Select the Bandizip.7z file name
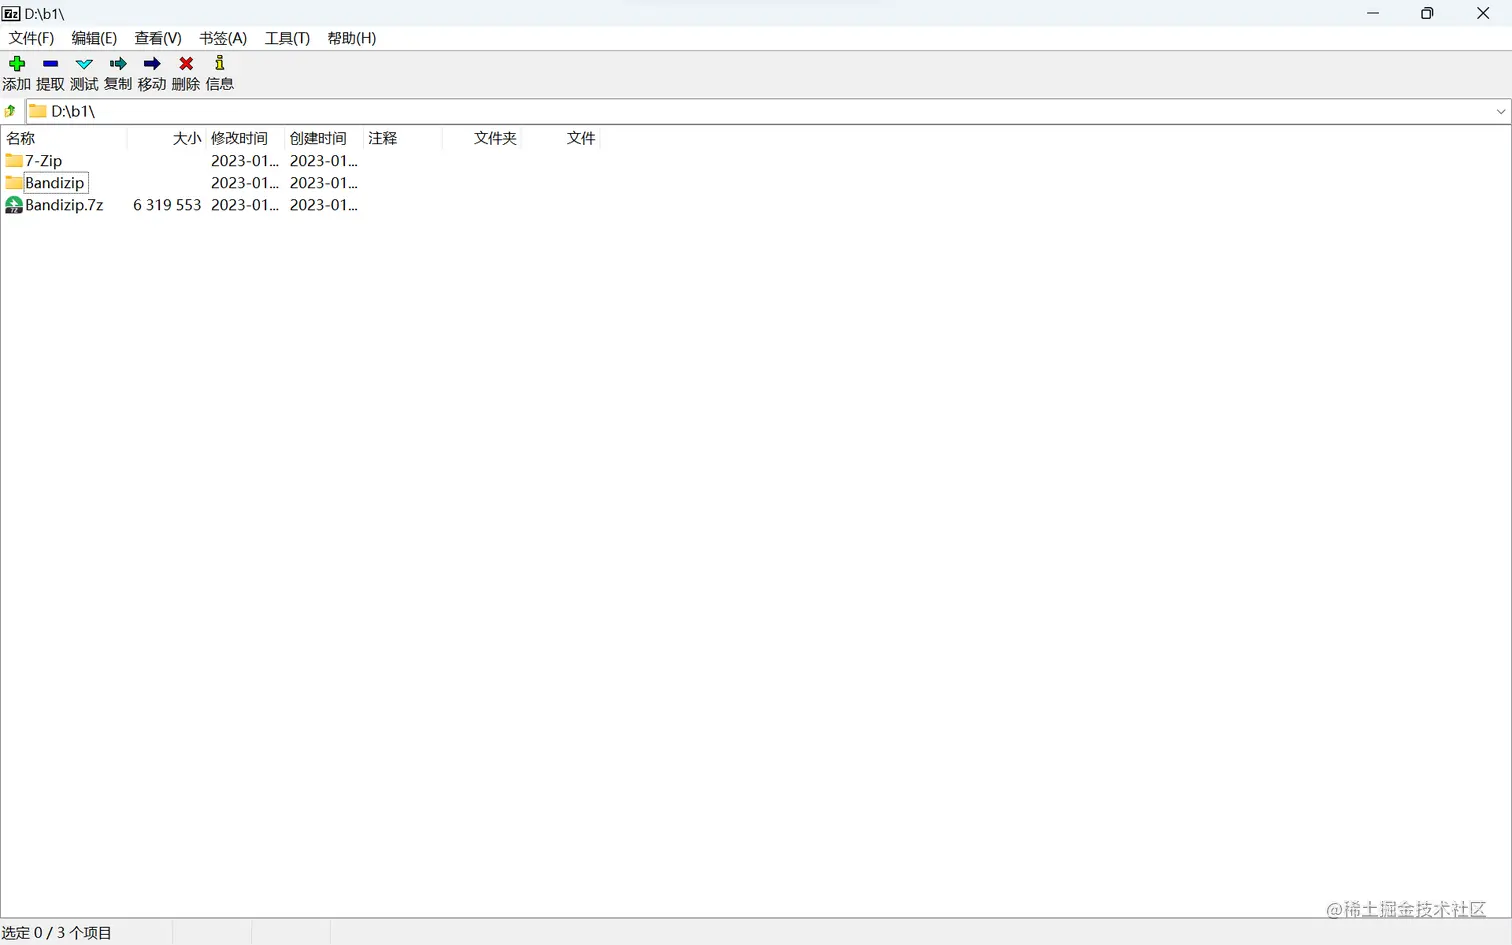 click(64, 205)
